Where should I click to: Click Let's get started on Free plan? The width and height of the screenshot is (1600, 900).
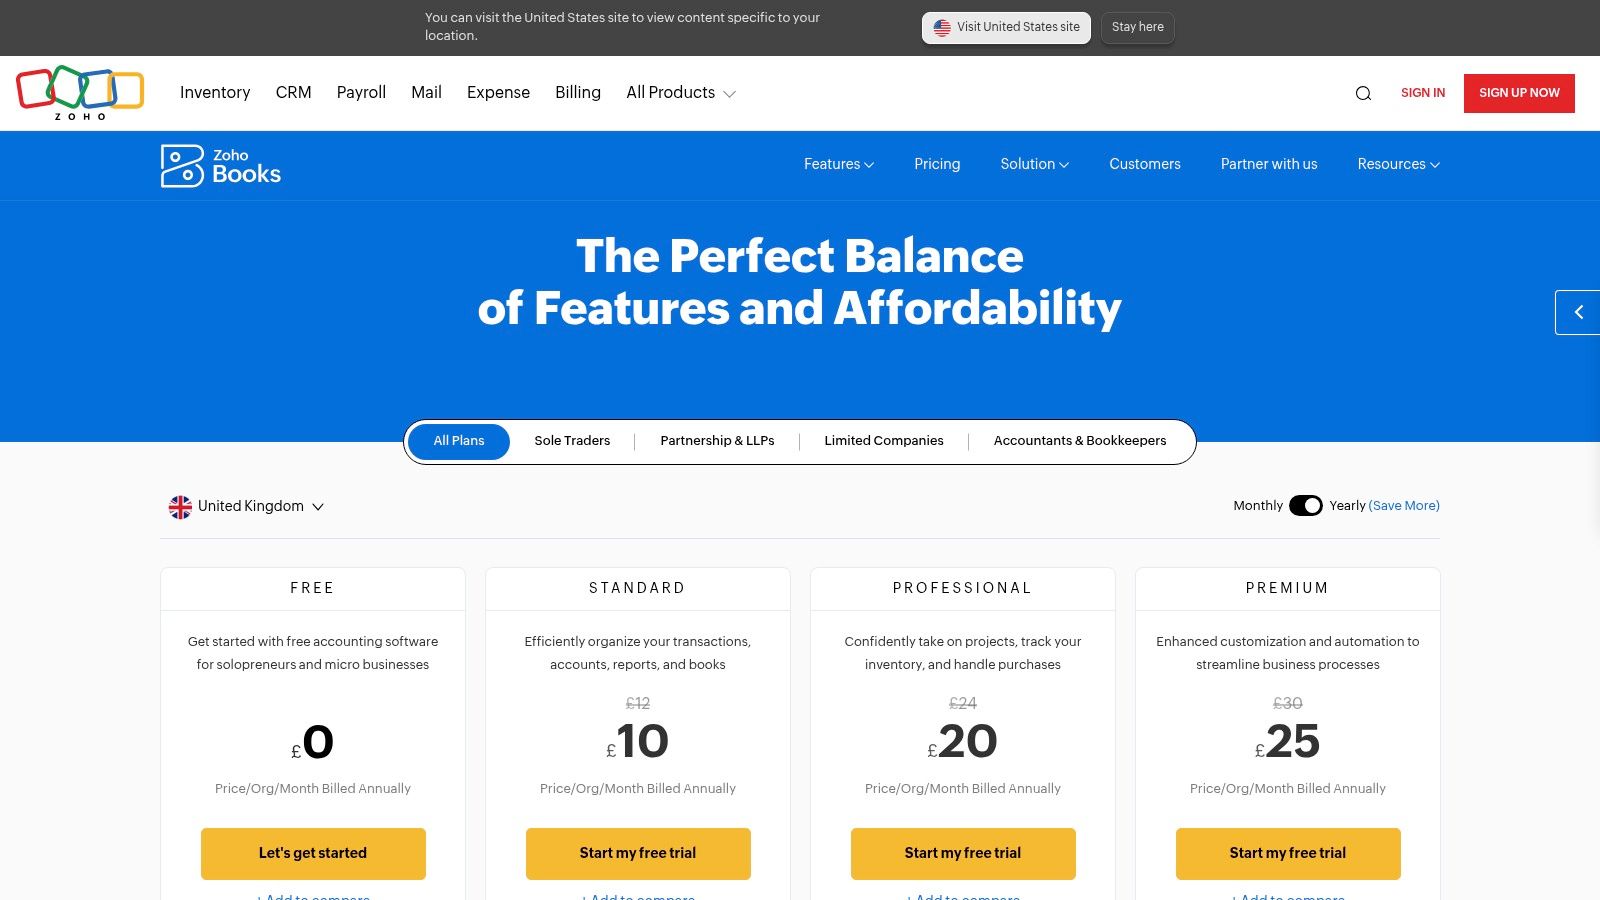pos(313,853)
